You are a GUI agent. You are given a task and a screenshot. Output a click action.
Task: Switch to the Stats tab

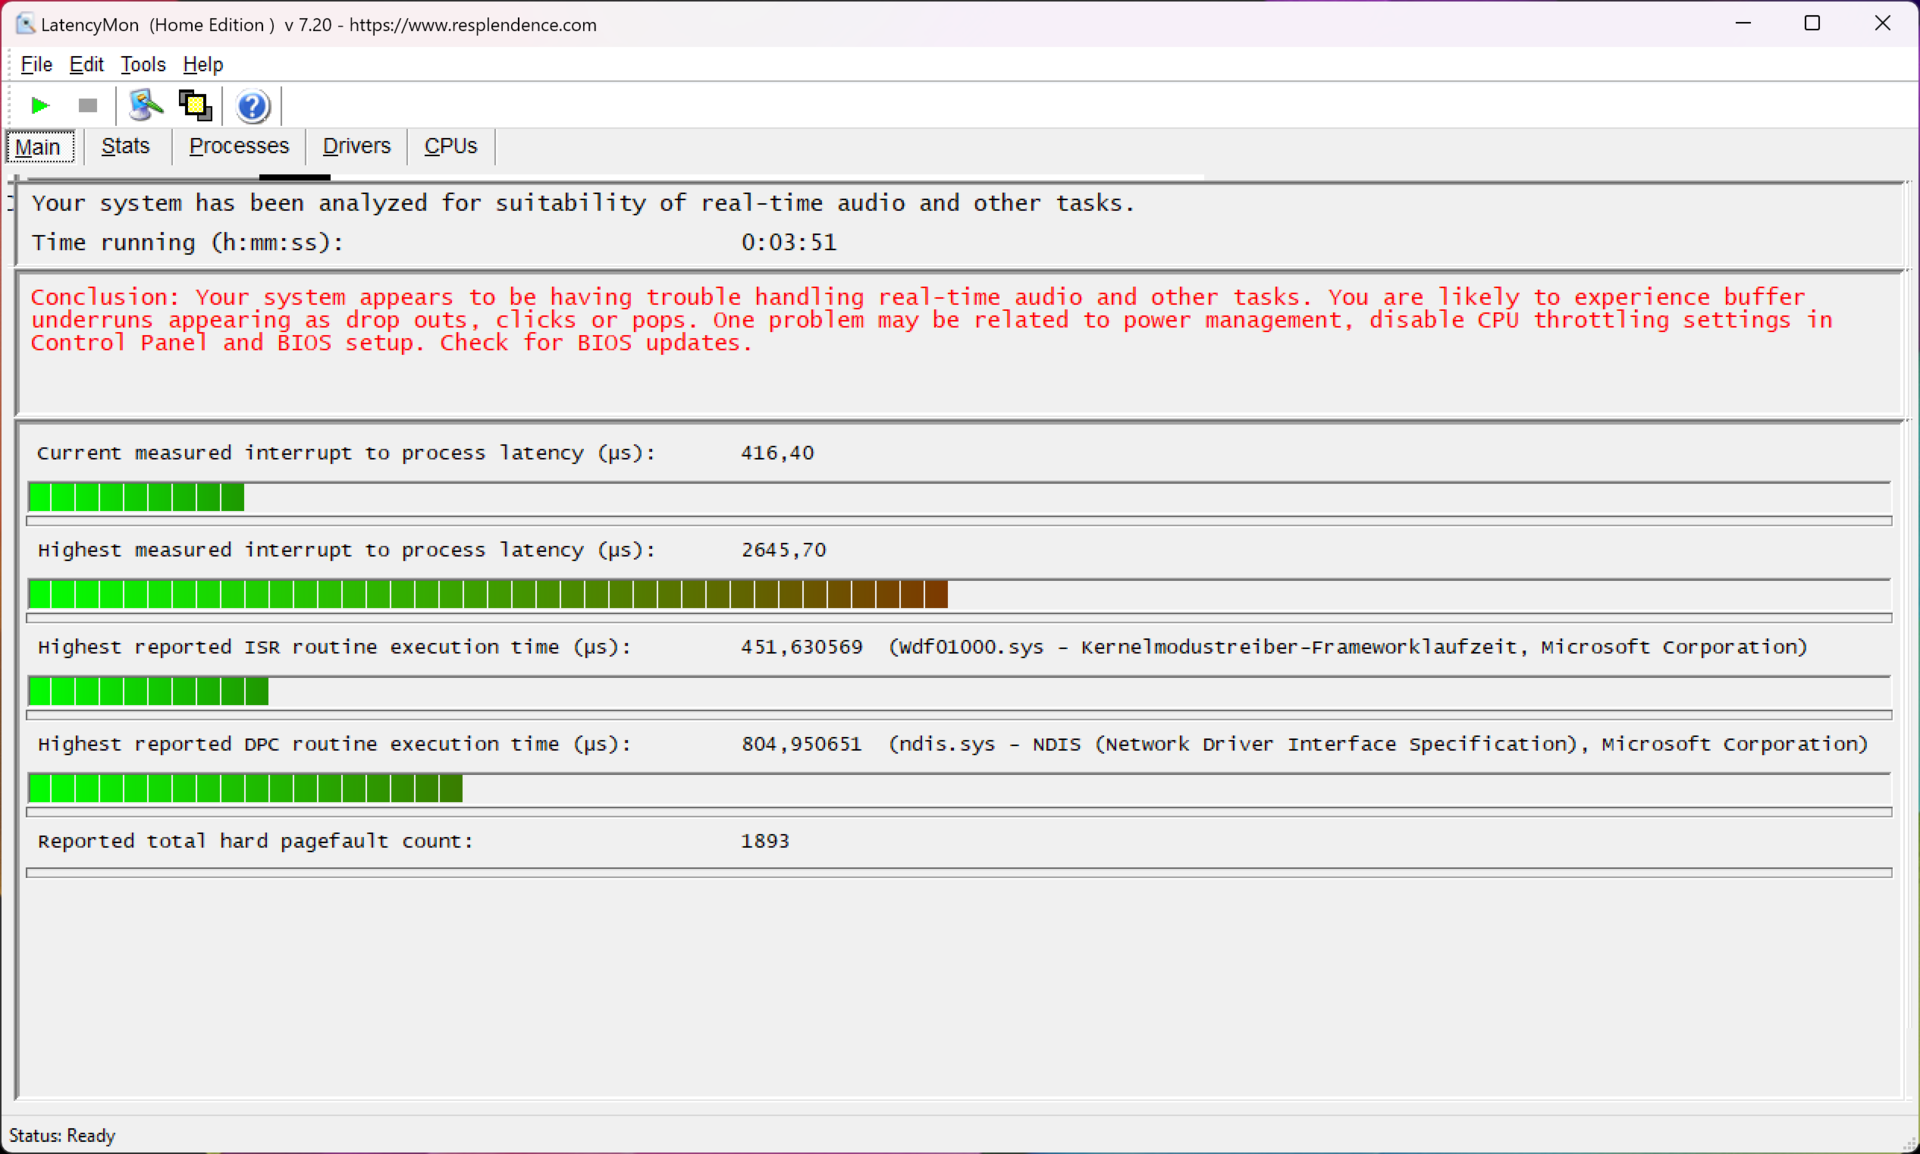(x=125, y=146)
